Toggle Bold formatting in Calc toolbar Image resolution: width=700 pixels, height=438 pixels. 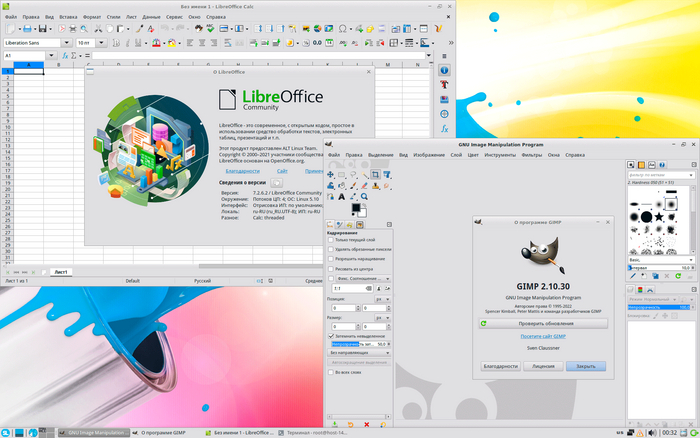click(x=117, y=43)
